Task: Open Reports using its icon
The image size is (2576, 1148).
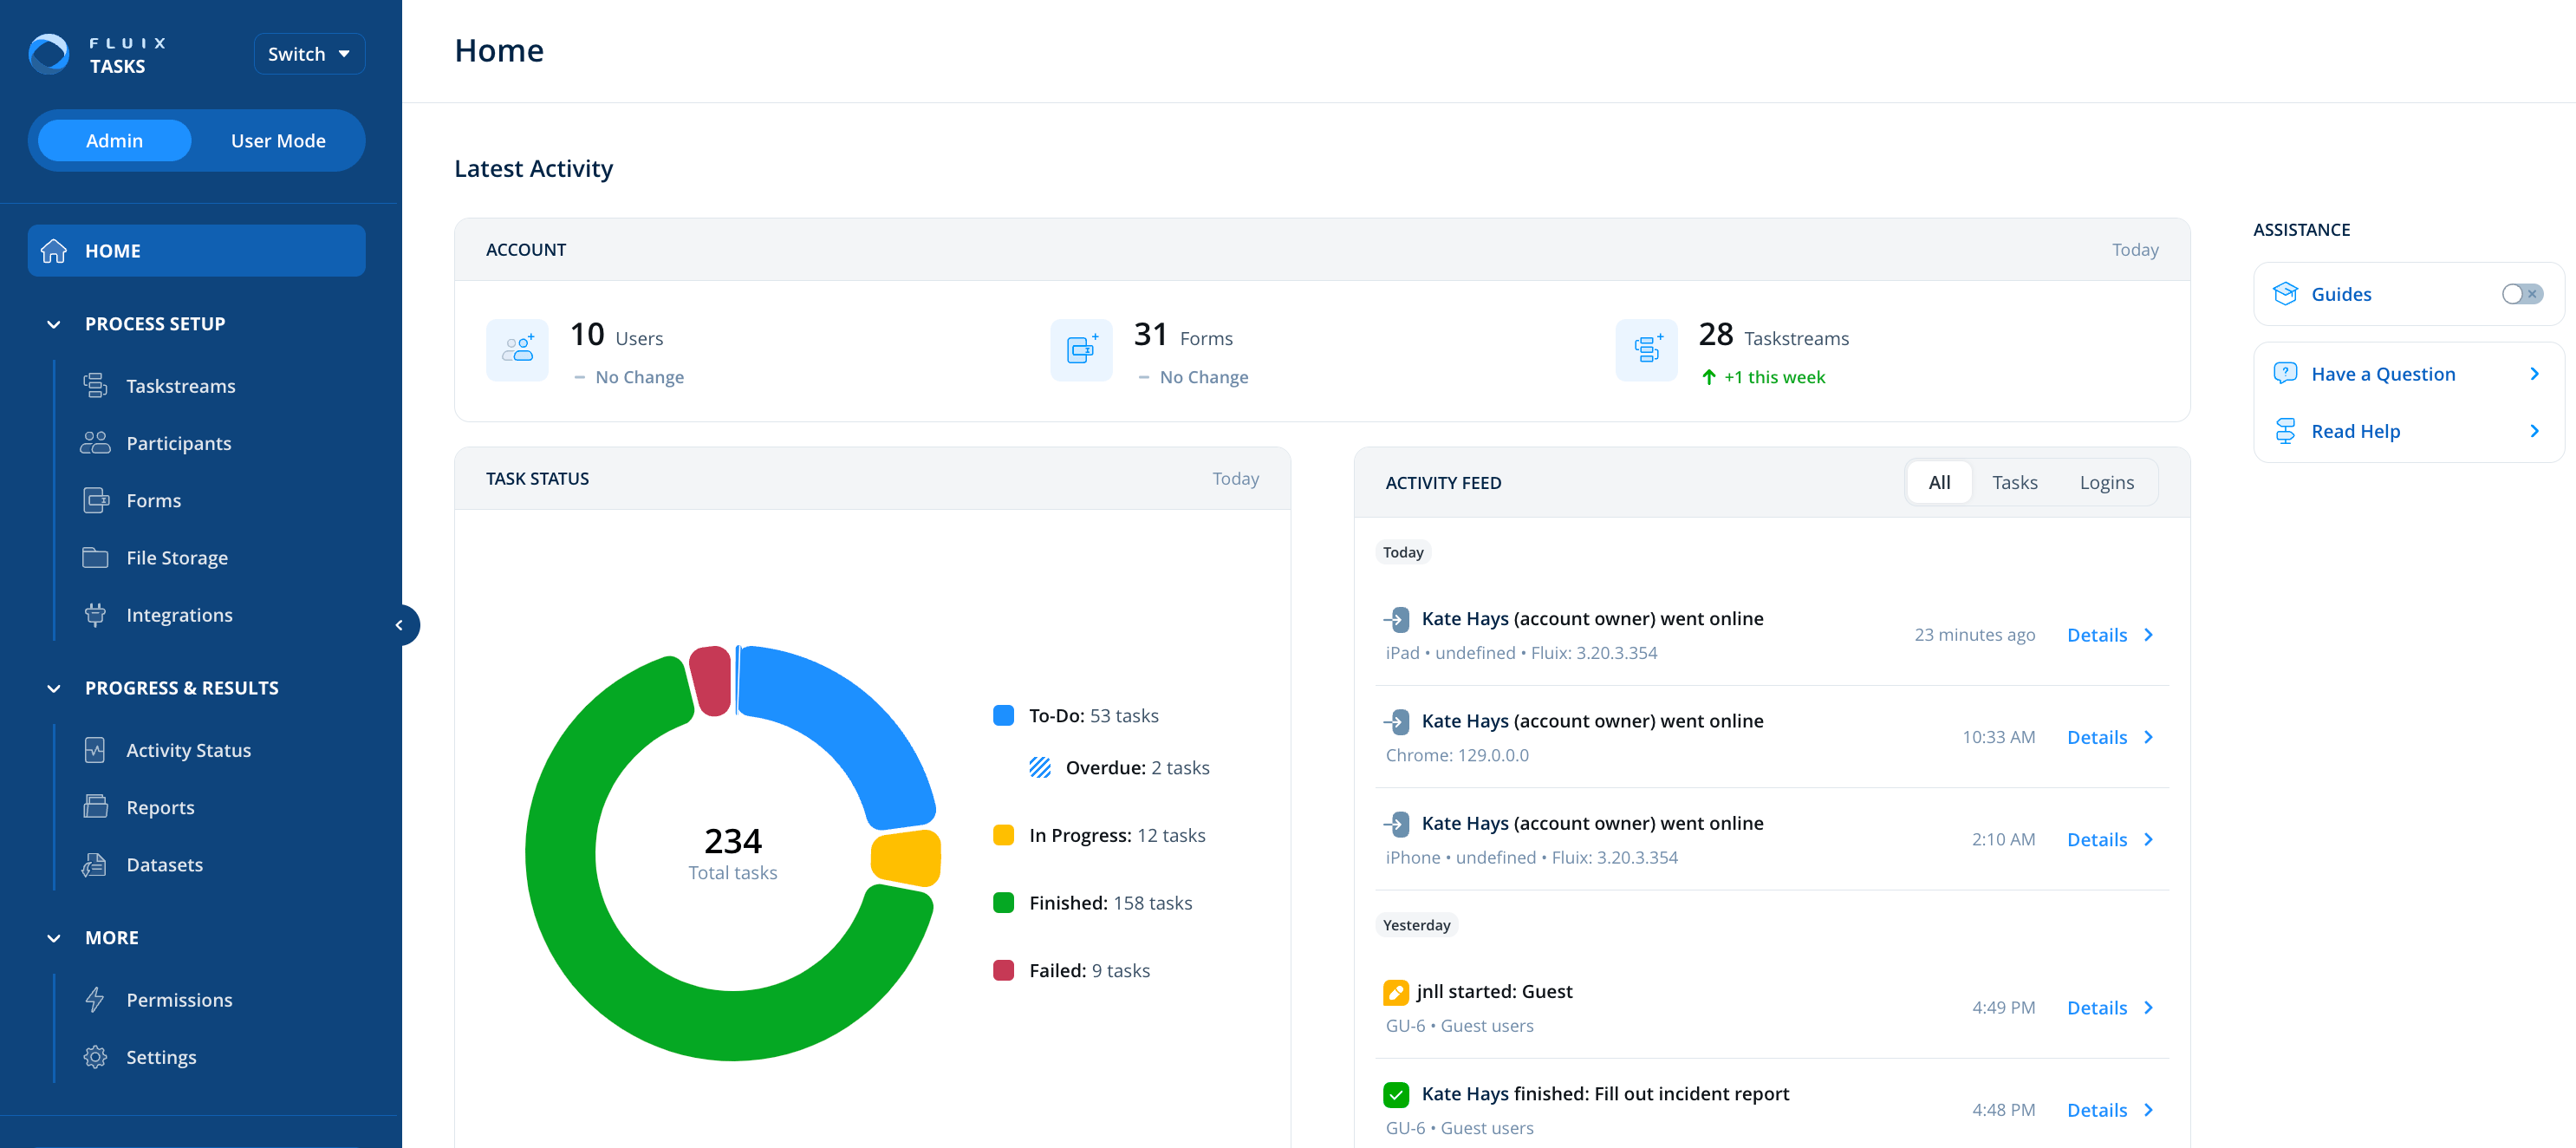Action: coord(95,806)
